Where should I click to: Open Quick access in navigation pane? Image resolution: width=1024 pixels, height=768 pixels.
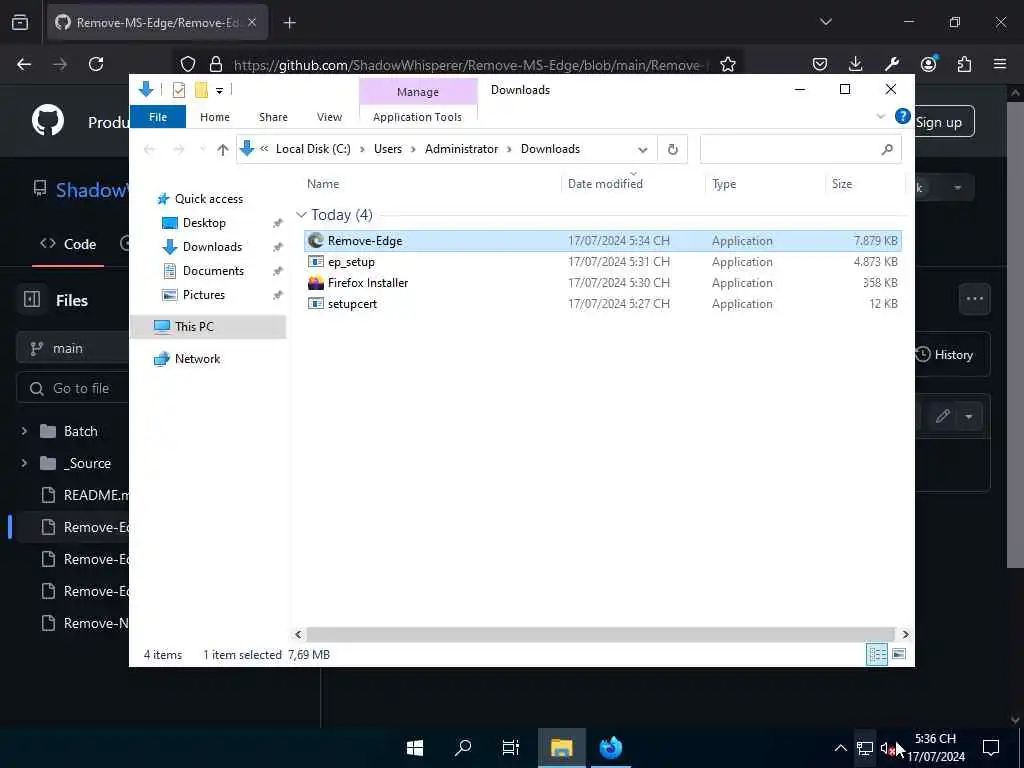pyautogui.click(x=208, y=199)
